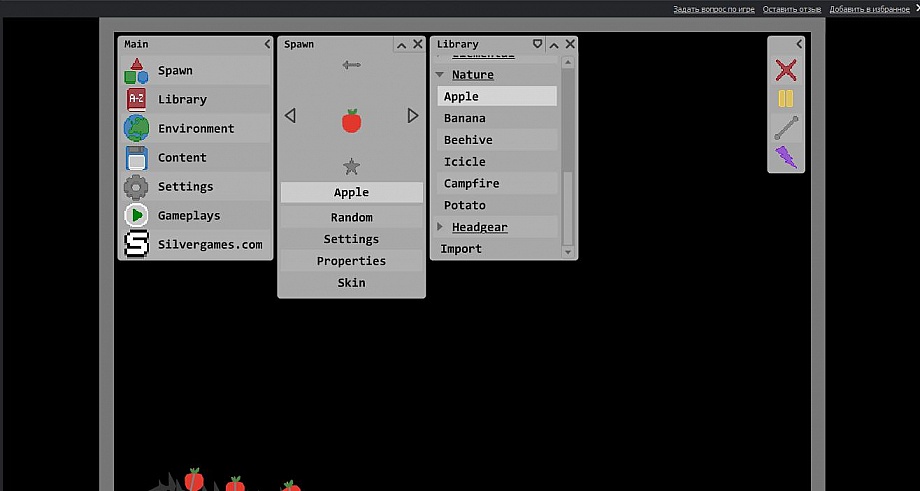Click Import in Library panel

tap(461, 249)
